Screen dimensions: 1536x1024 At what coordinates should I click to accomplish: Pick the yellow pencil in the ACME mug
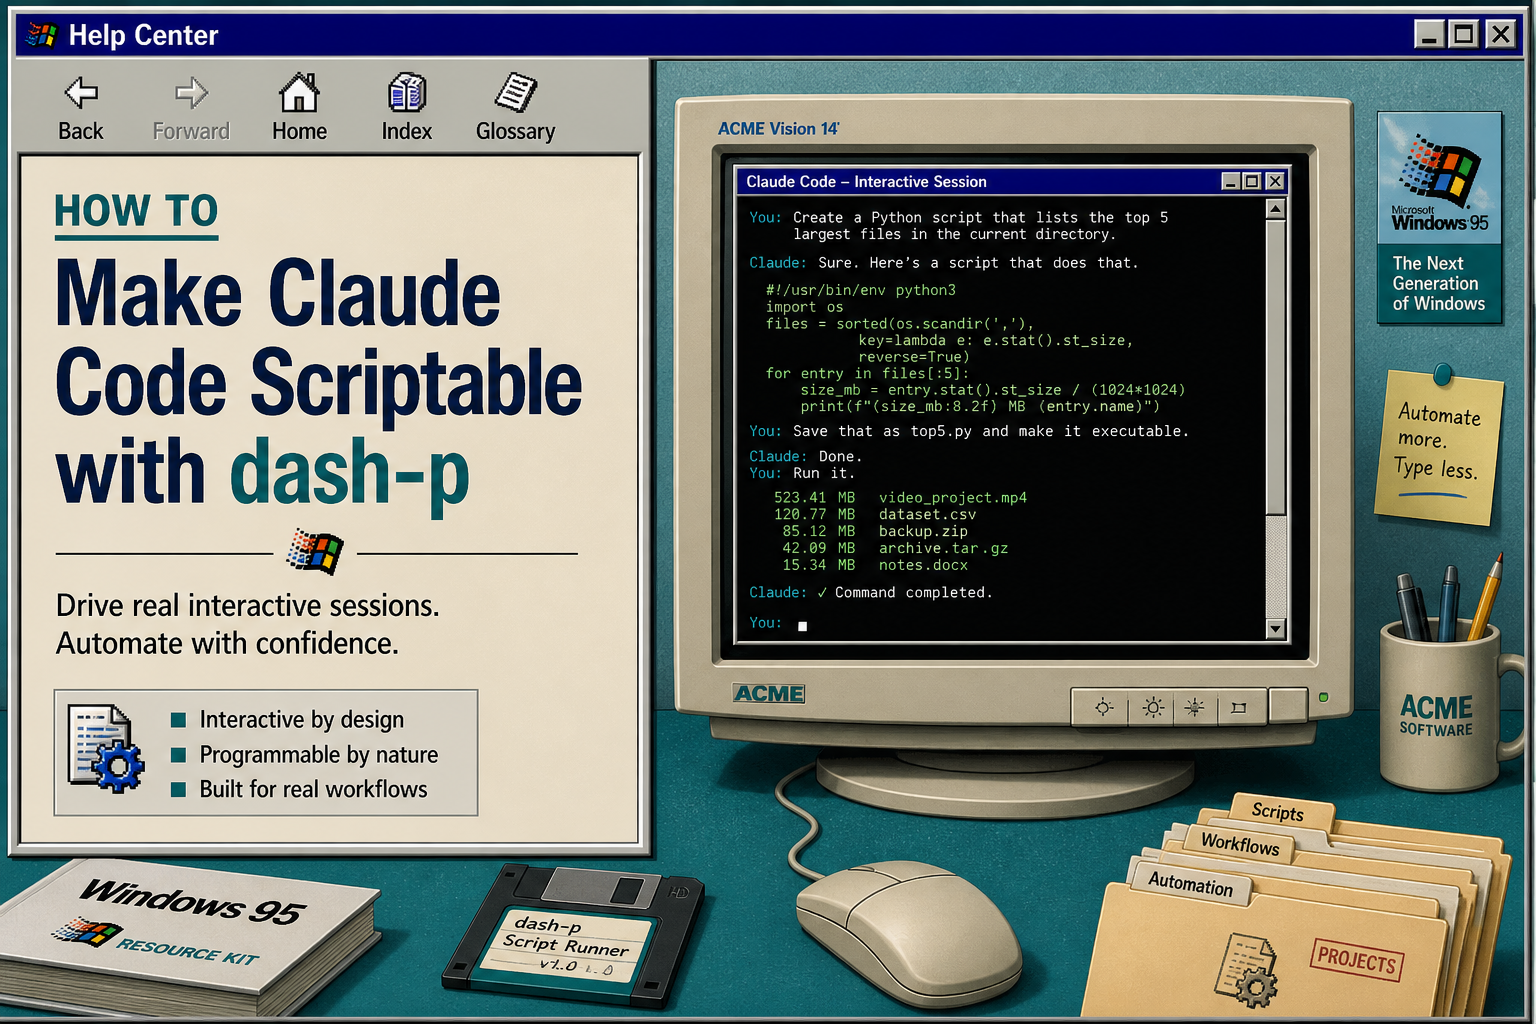pyautogui.click(x=1485, y=597)
